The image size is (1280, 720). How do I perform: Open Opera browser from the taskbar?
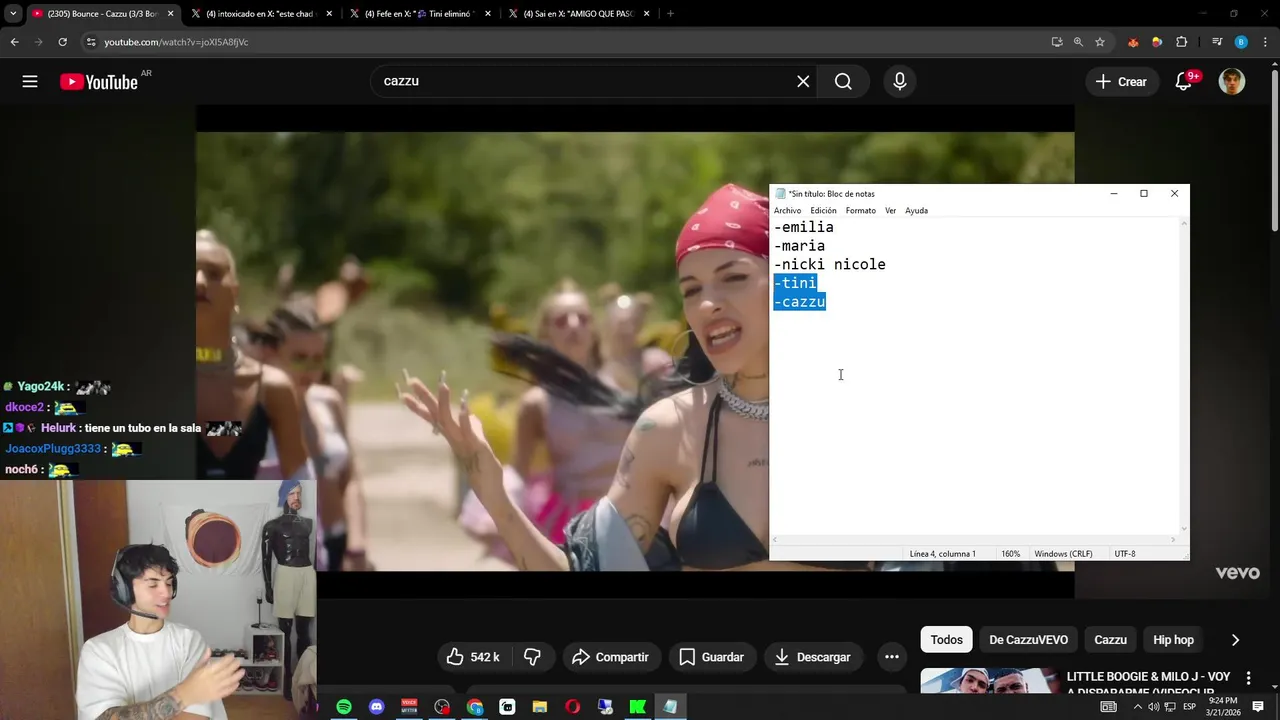click(x=572, y=707)
